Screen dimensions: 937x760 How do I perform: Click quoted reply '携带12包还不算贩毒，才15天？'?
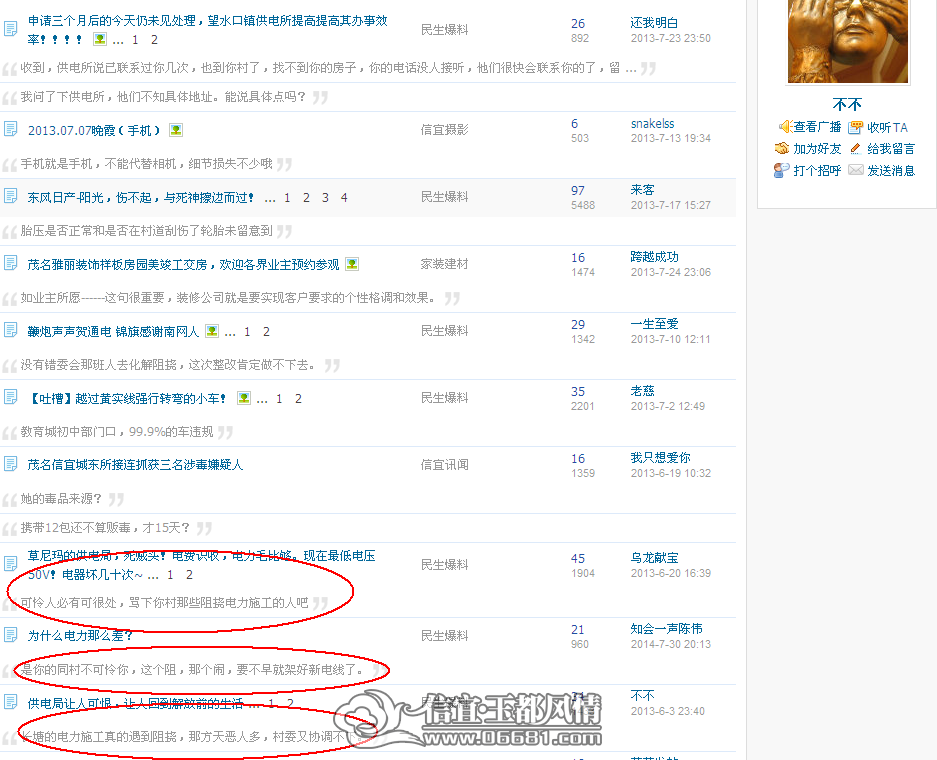105,528
